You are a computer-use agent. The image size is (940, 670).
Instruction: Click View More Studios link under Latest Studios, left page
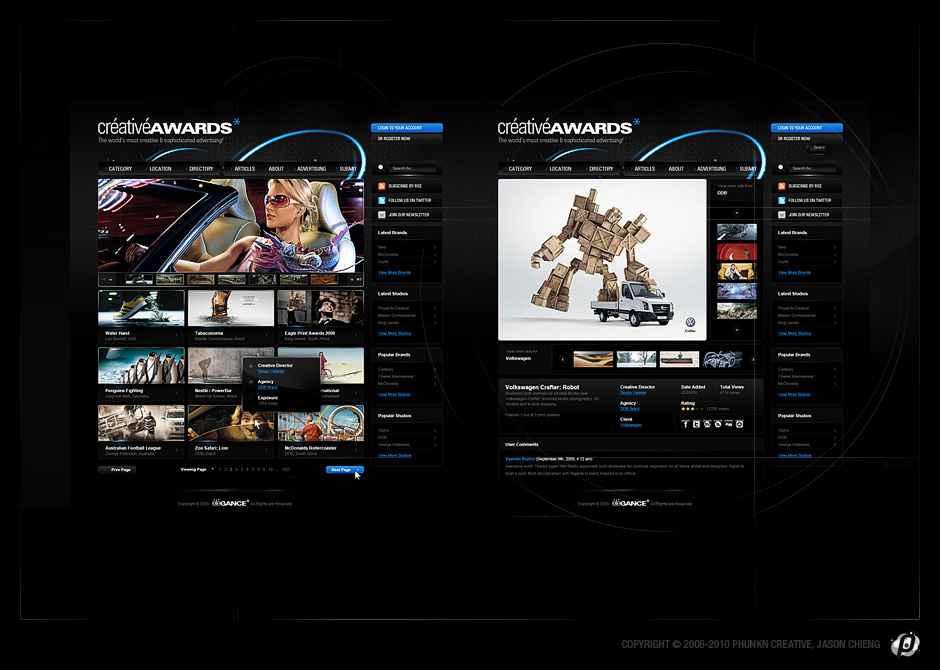(394, 333)
